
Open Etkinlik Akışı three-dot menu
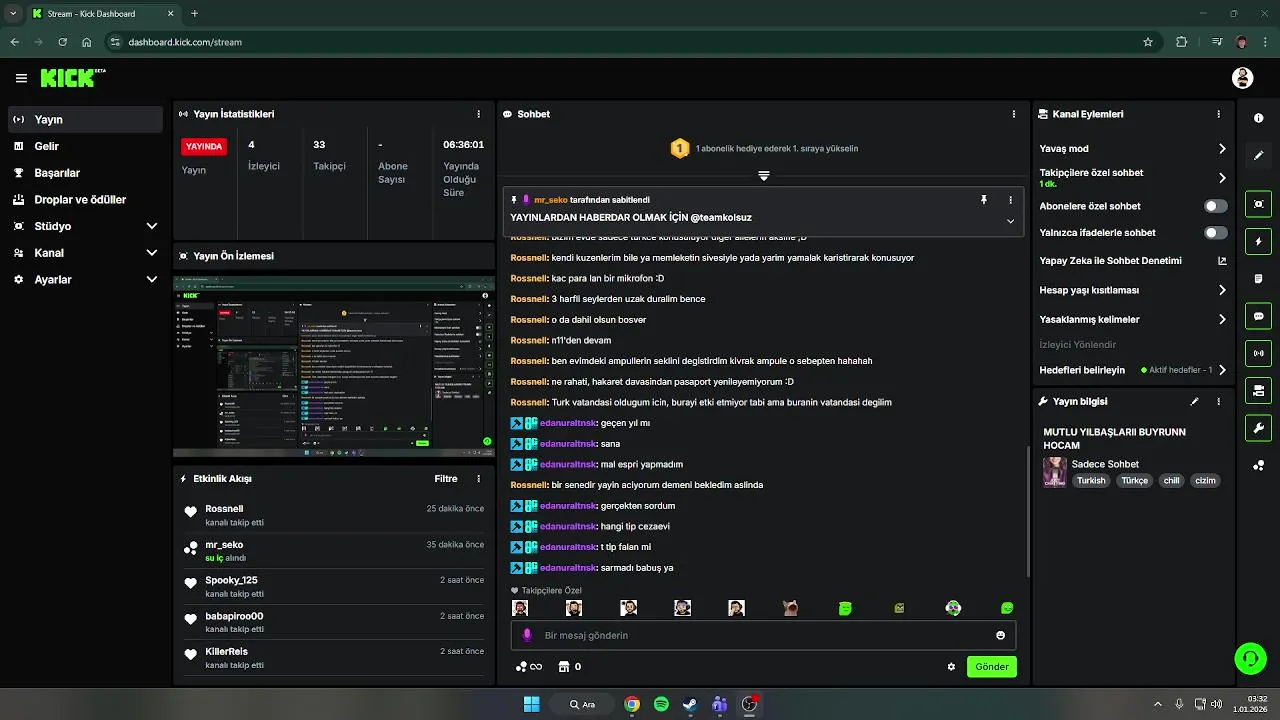coord(478,479)
